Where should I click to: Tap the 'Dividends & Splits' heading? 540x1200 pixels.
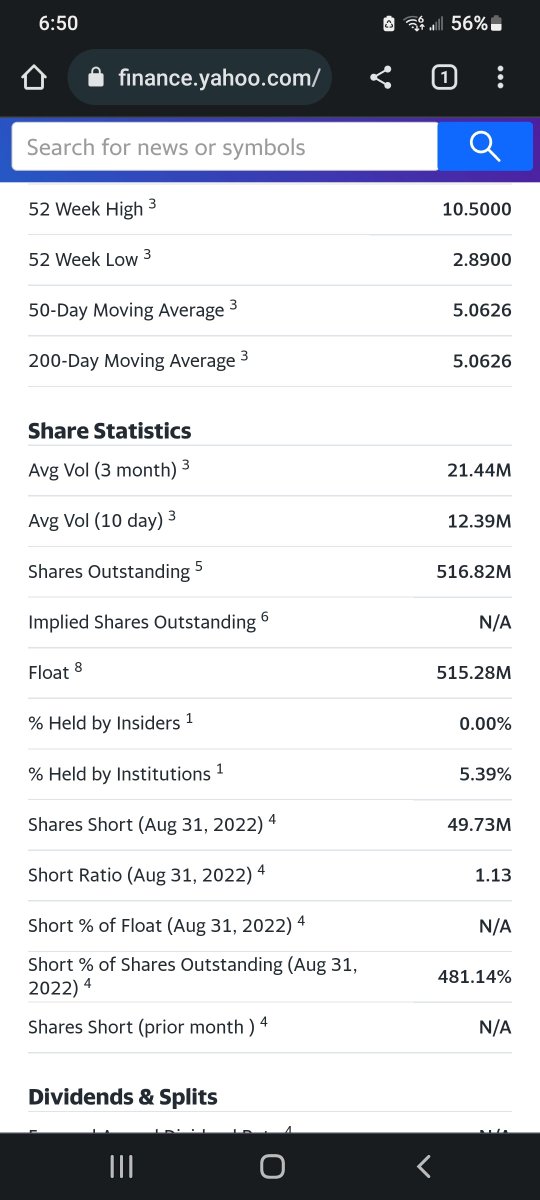[123, 1097]
